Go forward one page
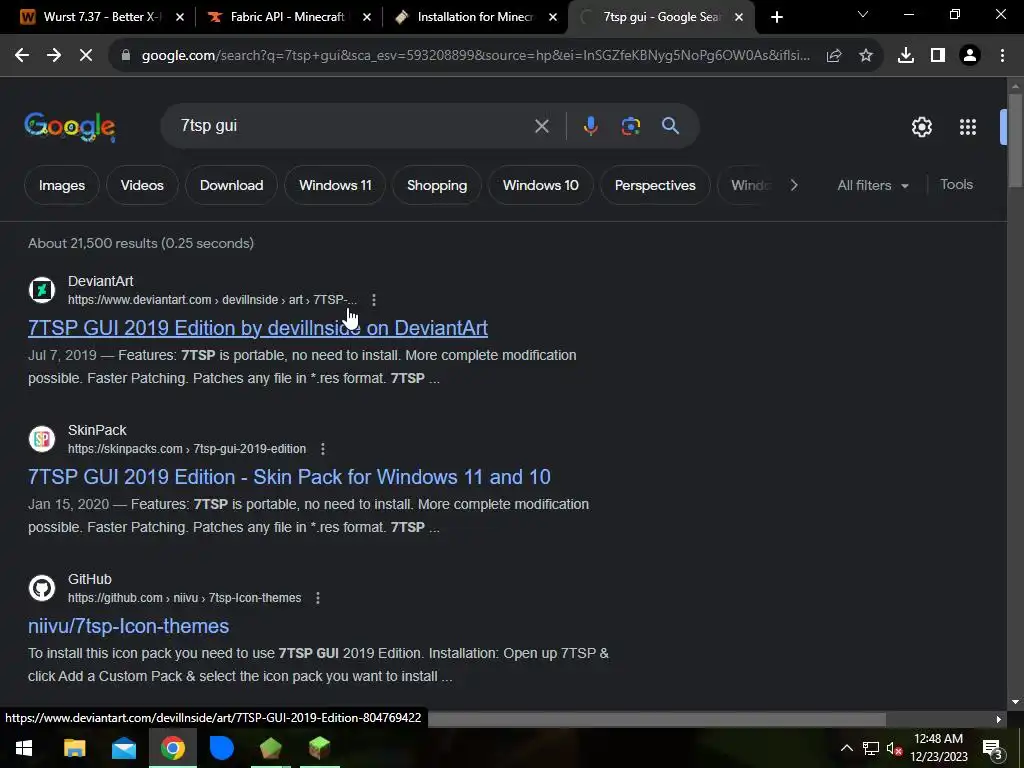The width and height of the screenshot is (1024, 768). [54, 56]
